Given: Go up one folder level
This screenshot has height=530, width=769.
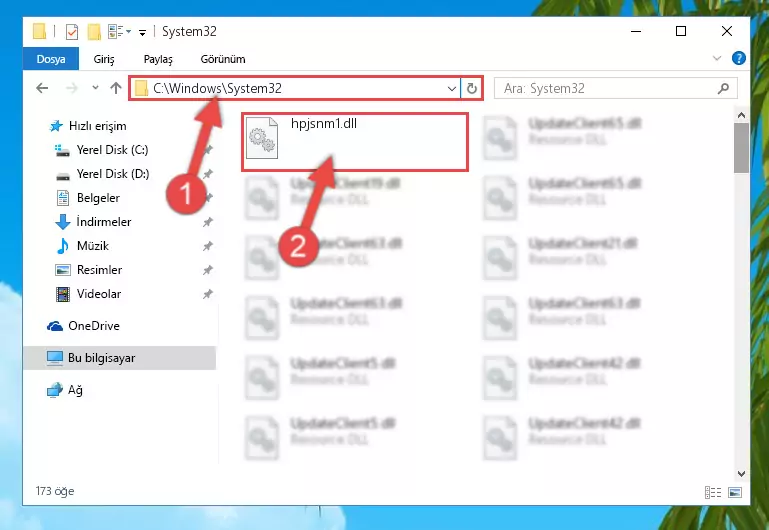Looking at the screenshot, I should [x=116, y=88].
